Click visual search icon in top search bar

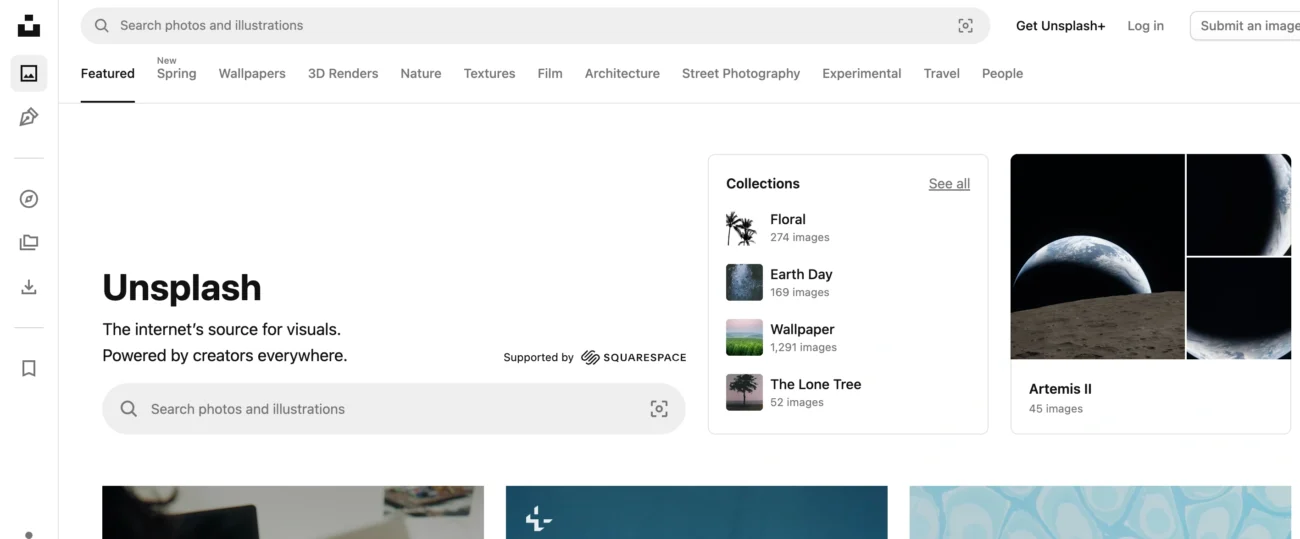pyautogui.click(x=965, y=26)
